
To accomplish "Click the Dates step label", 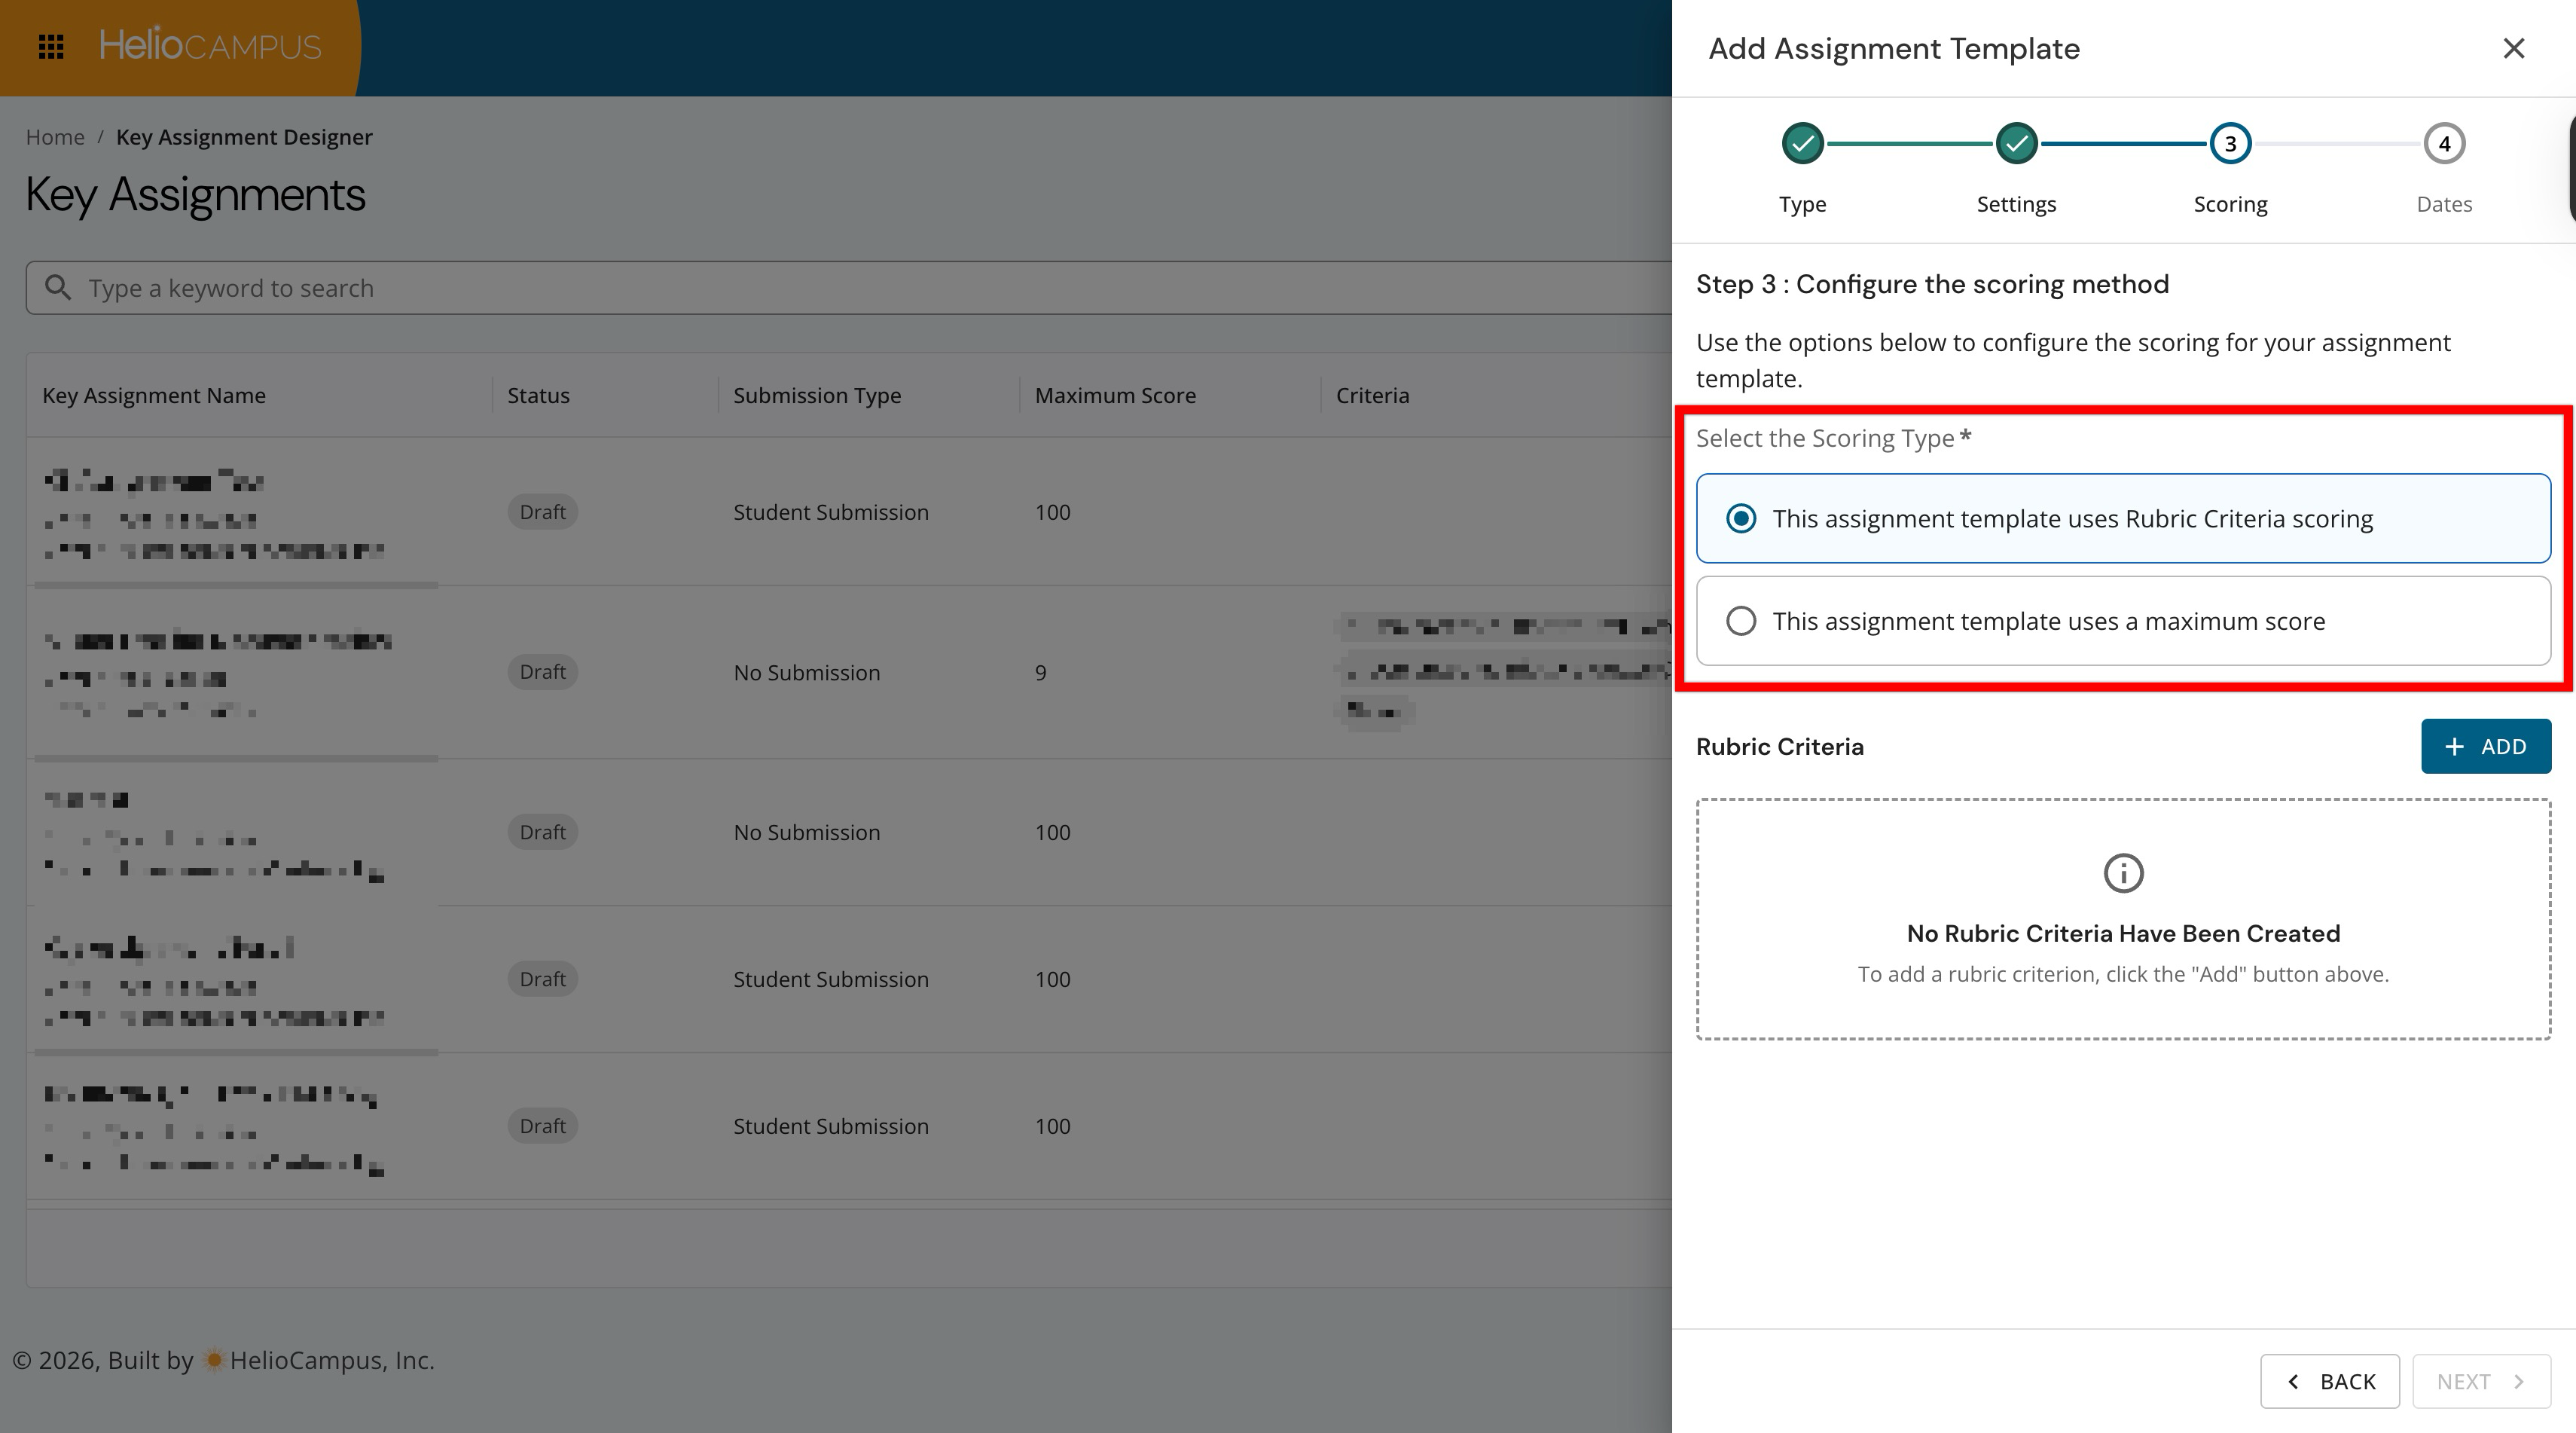I will point(2444,204).
